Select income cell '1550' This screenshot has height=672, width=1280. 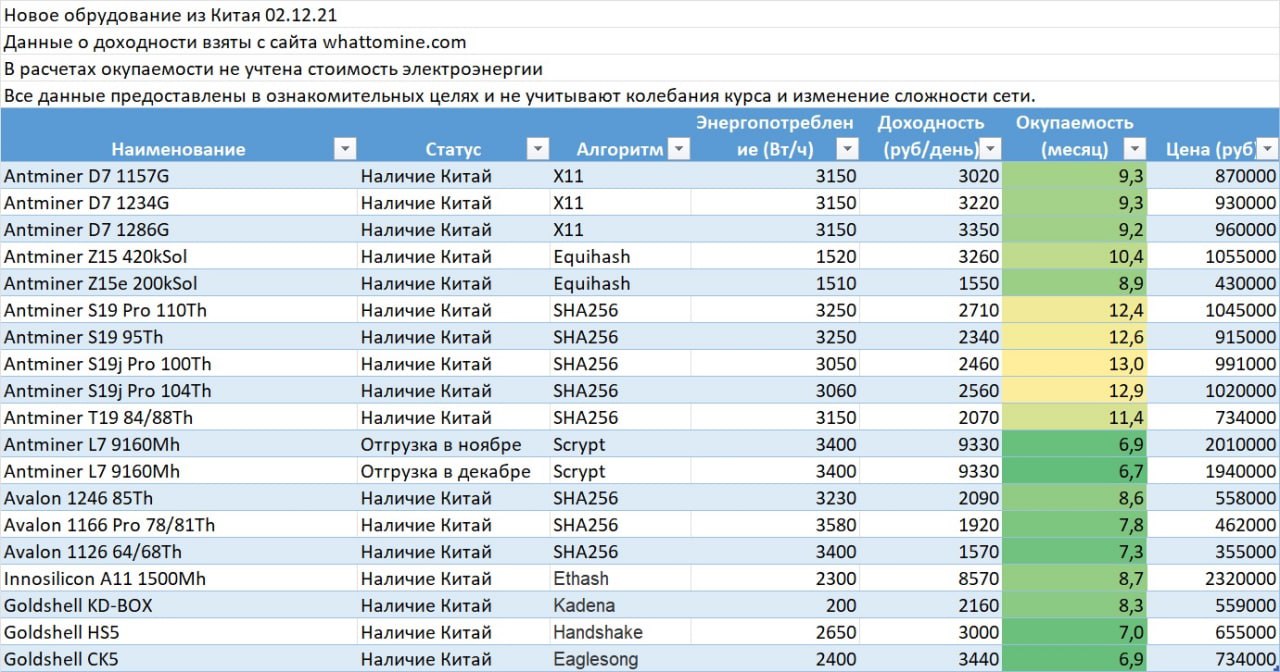tap(932, 284)
